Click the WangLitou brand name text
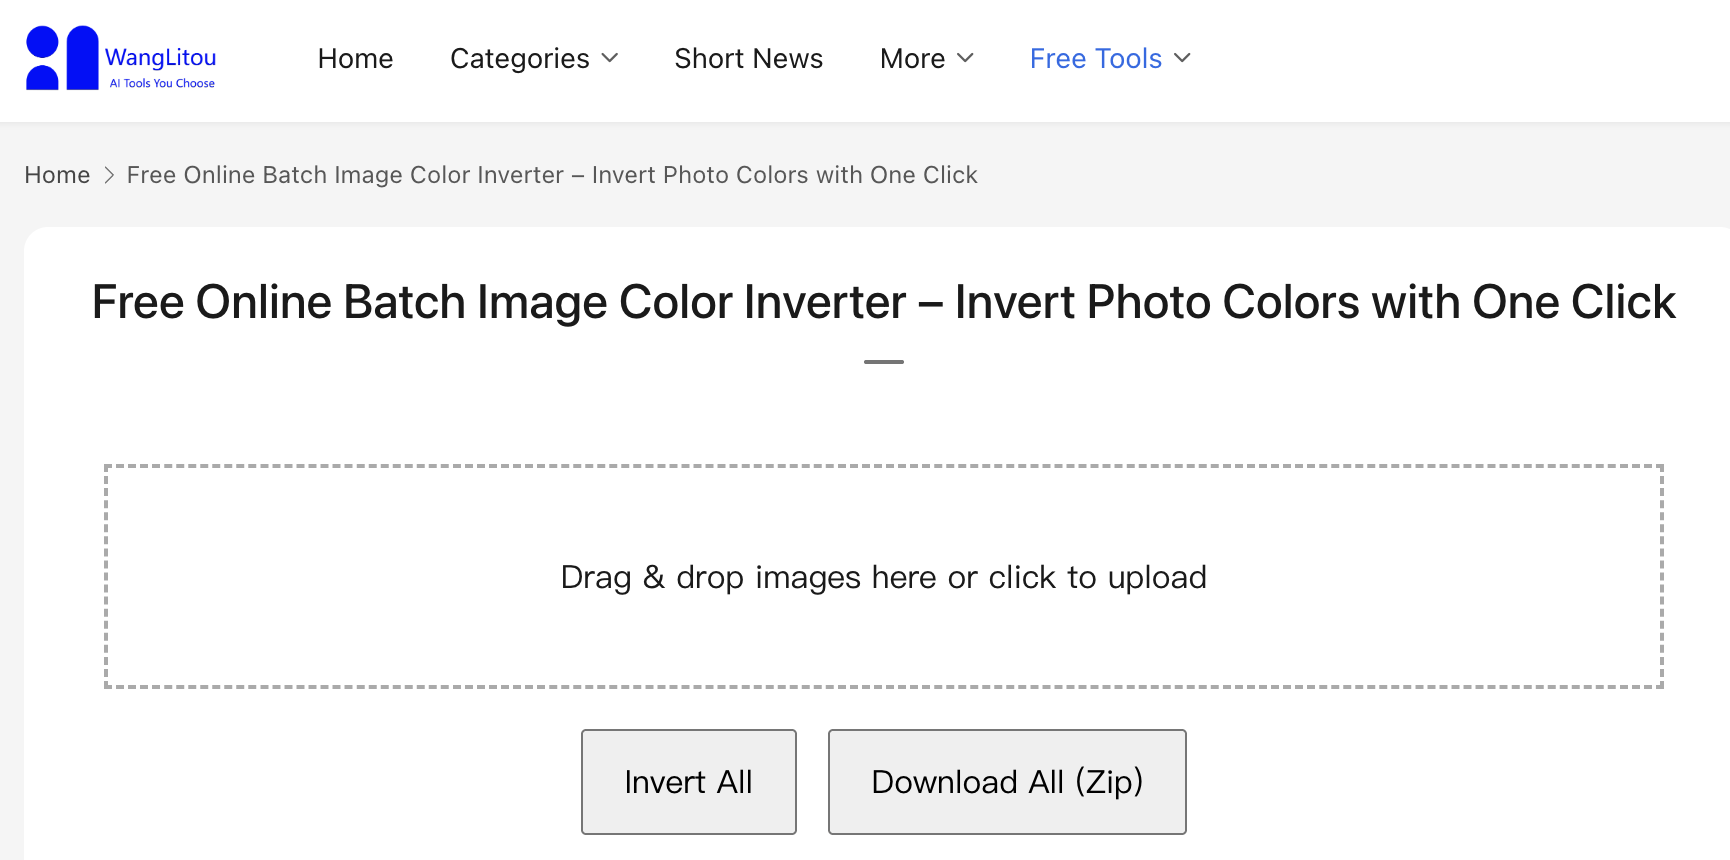1730x860 pixels. (x=160, y=57)
